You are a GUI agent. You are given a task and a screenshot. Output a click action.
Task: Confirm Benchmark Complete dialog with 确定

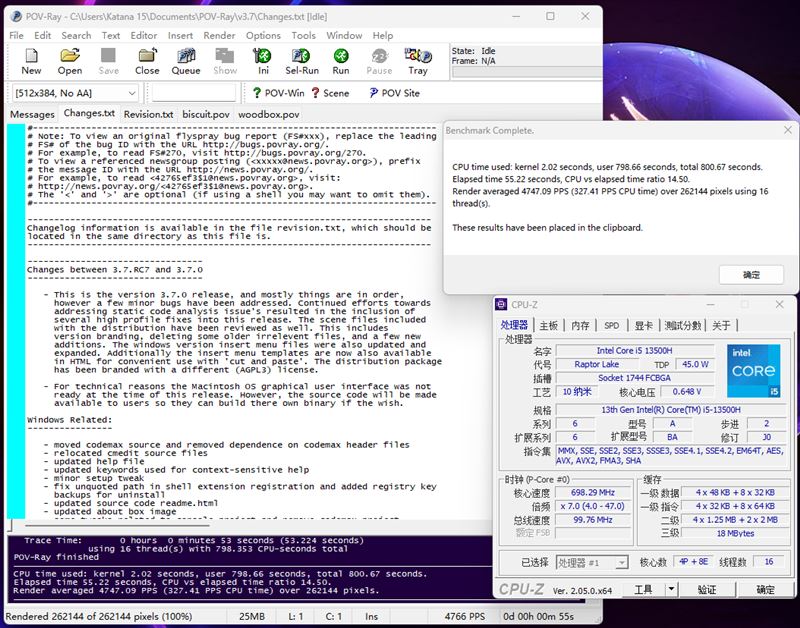[751, 275]
